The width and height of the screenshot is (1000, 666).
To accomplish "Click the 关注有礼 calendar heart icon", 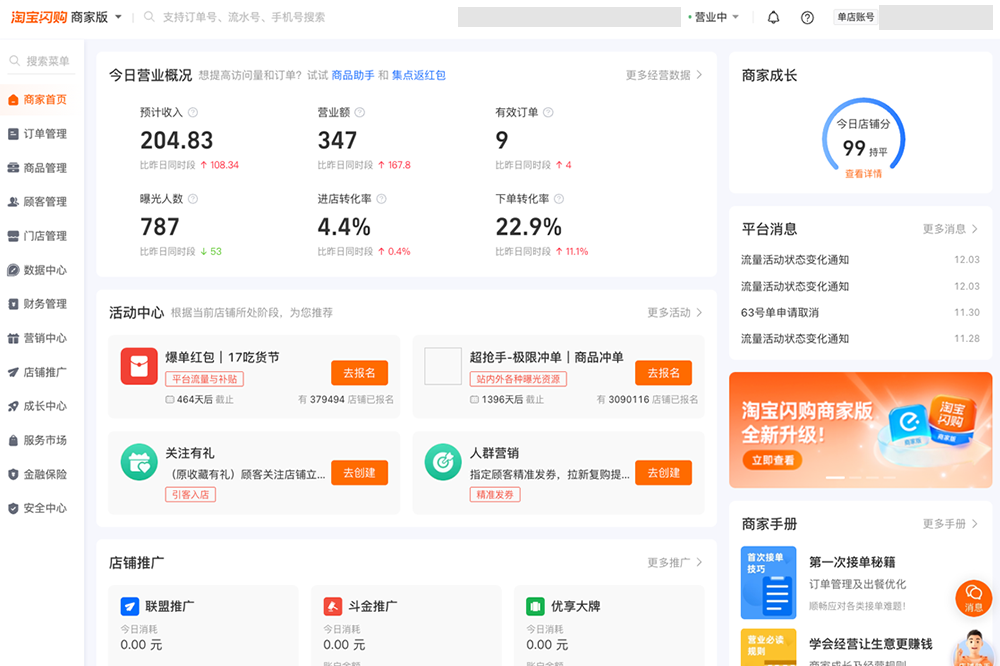I will (x=139, y=462).
